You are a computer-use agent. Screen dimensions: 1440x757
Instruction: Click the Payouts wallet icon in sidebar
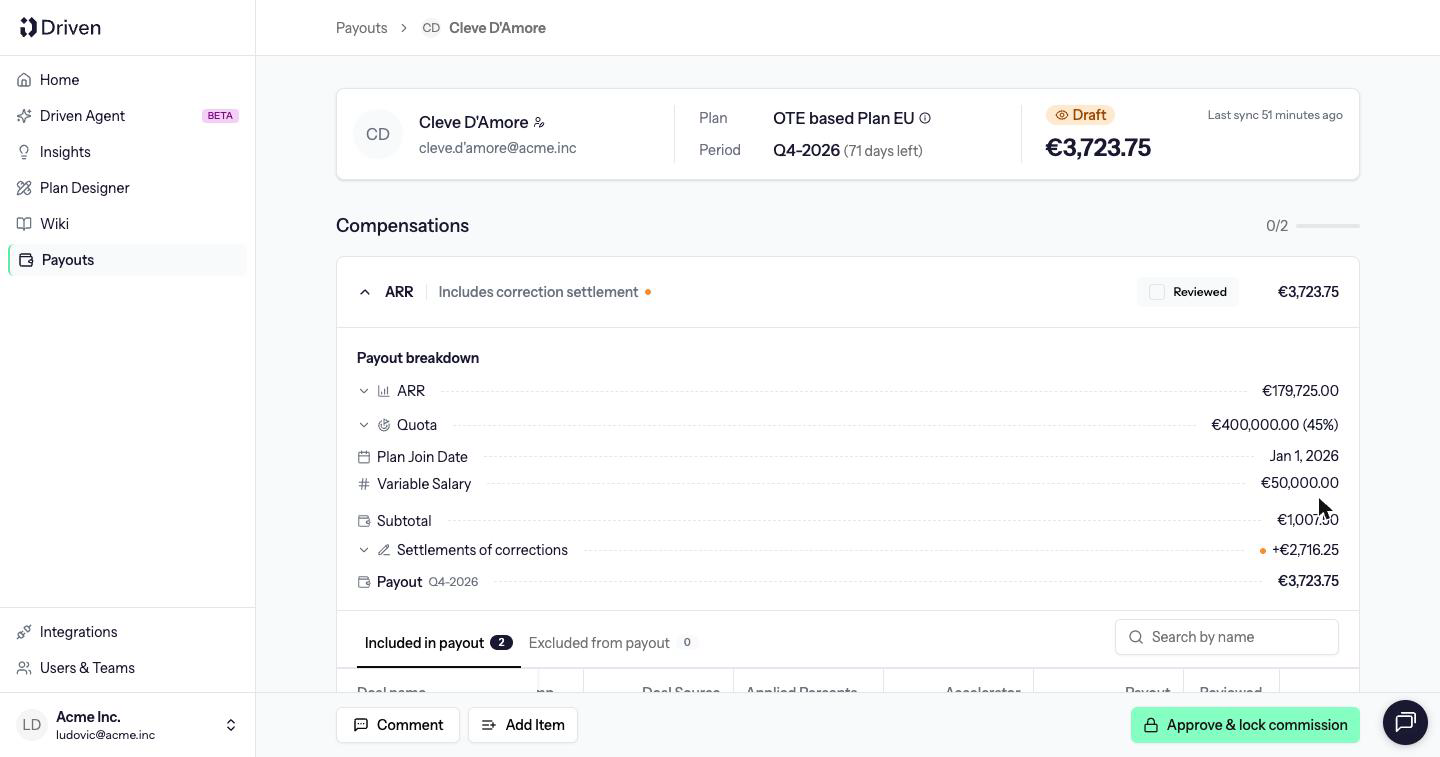26,260
